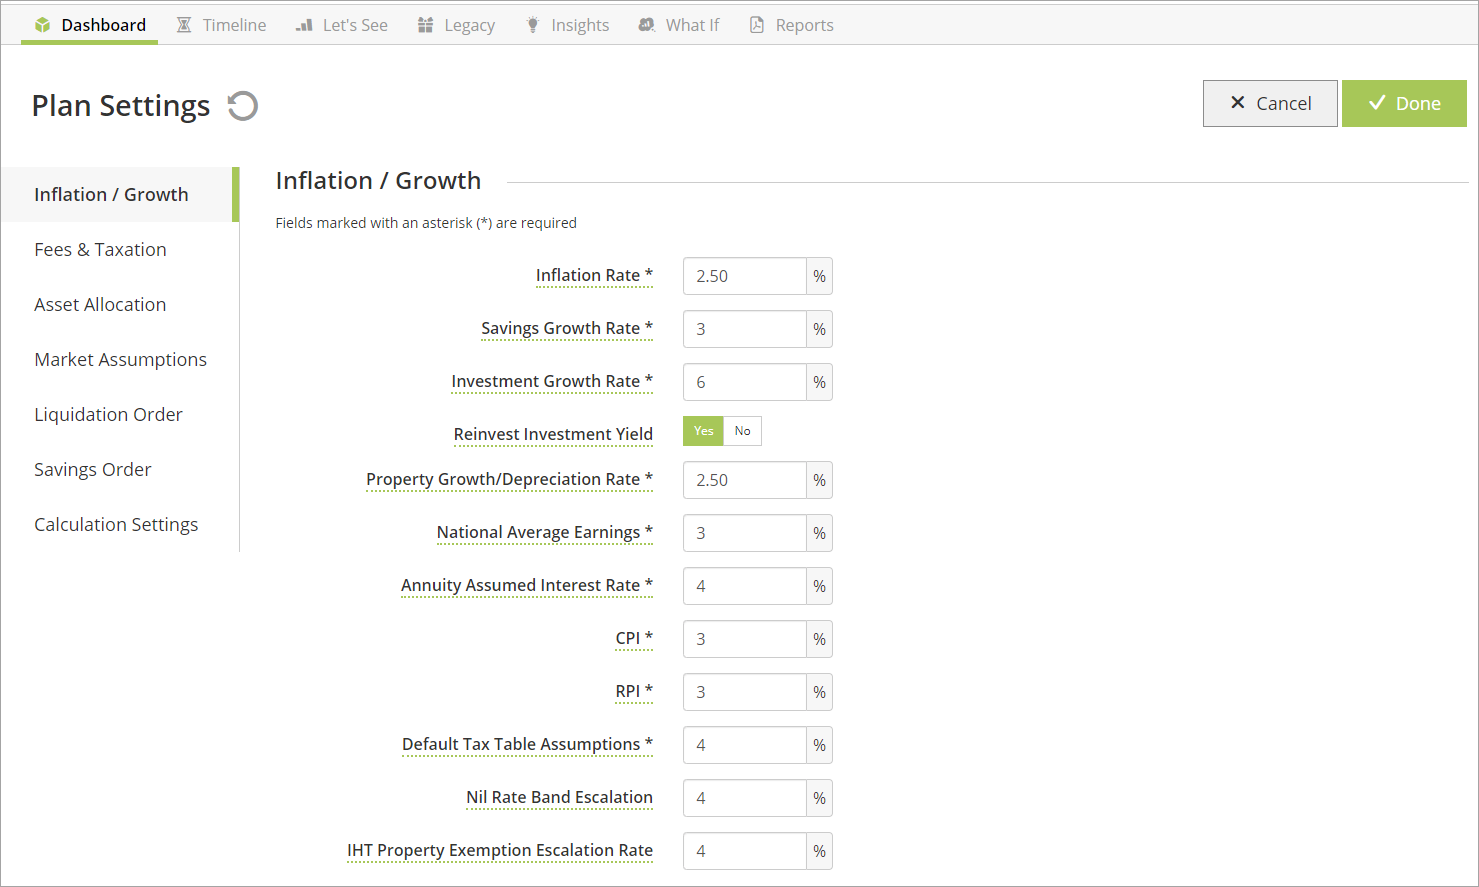Open Market Assumptions settings
The width and height of the screenshot is (1479, 887).
[120, 359]
